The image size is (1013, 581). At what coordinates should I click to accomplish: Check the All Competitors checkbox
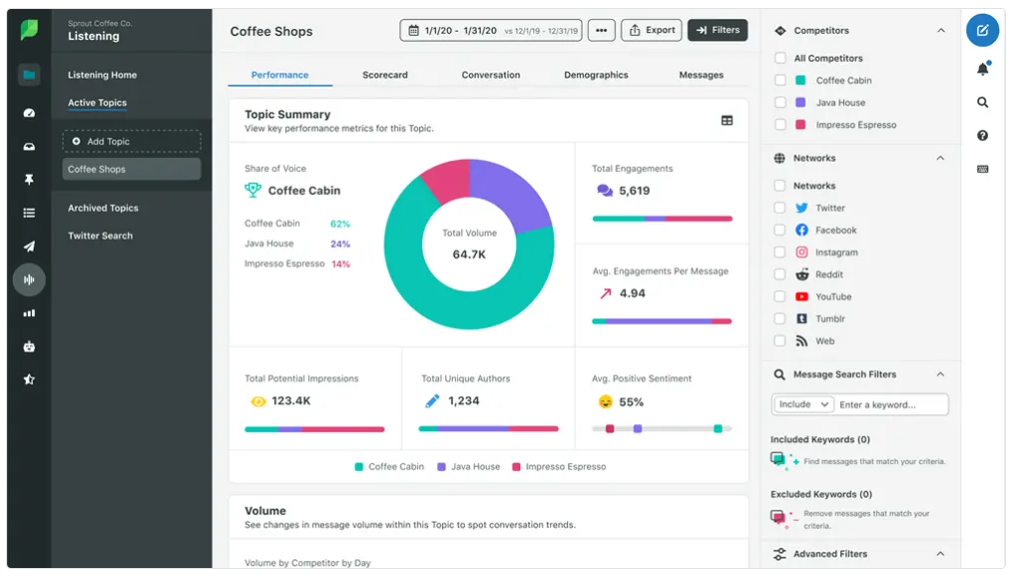click(x=780, y=58)
